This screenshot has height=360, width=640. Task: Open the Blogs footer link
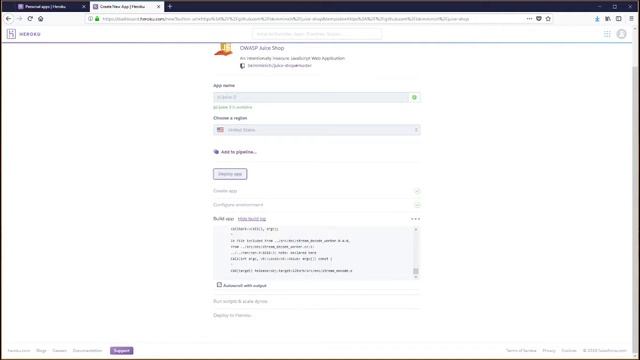tap(41, 351)
